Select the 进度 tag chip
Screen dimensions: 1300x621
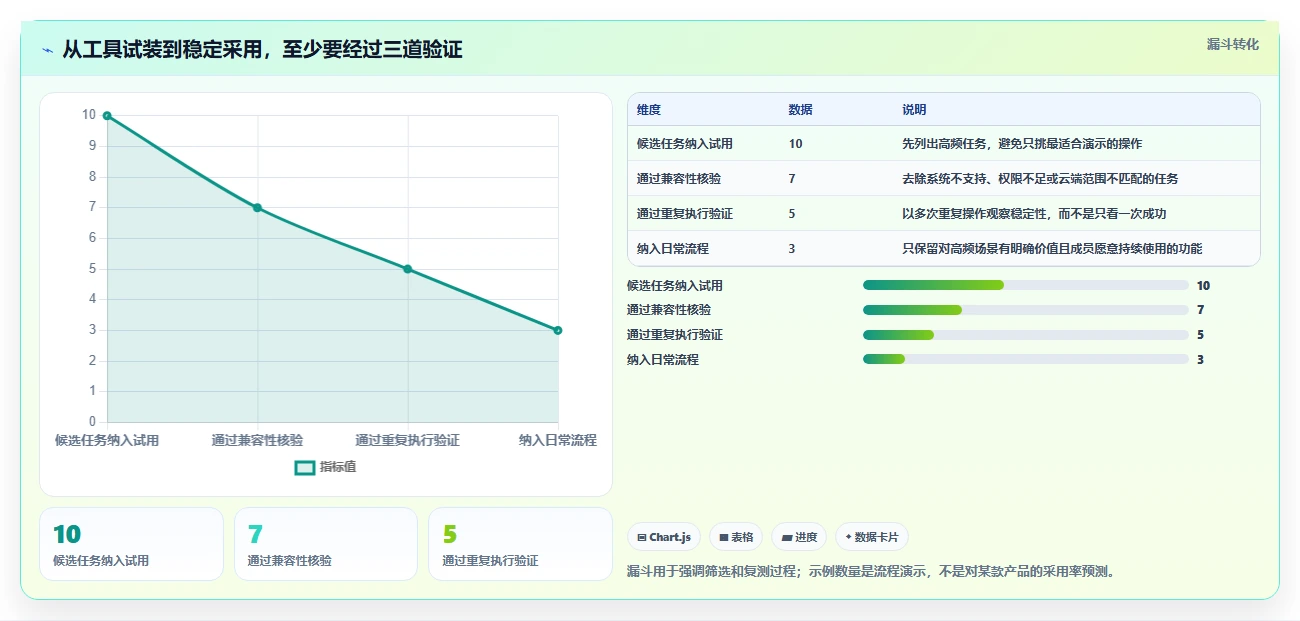coord(799,537)
